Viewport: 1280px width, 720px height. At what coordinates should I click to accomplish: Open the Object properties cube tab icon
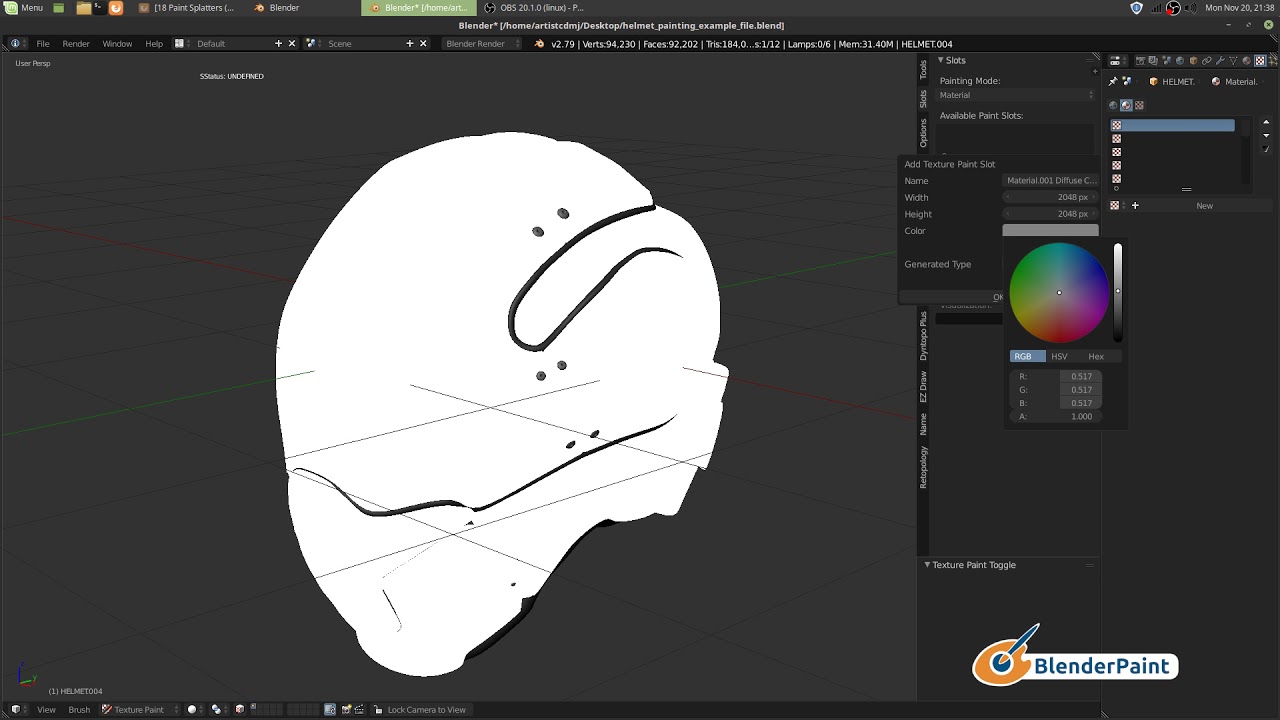[x=1193, y=61]
